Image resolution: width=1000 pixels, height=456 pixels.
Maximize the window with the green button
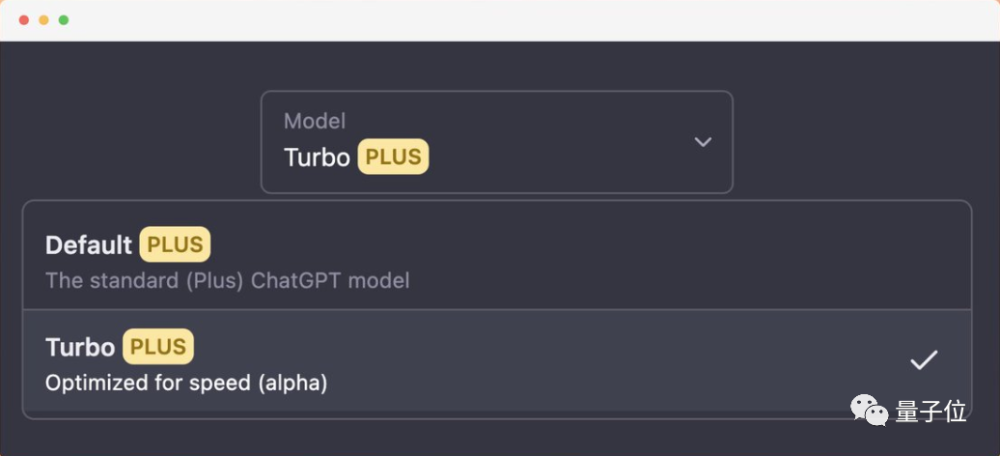point(64,20)
